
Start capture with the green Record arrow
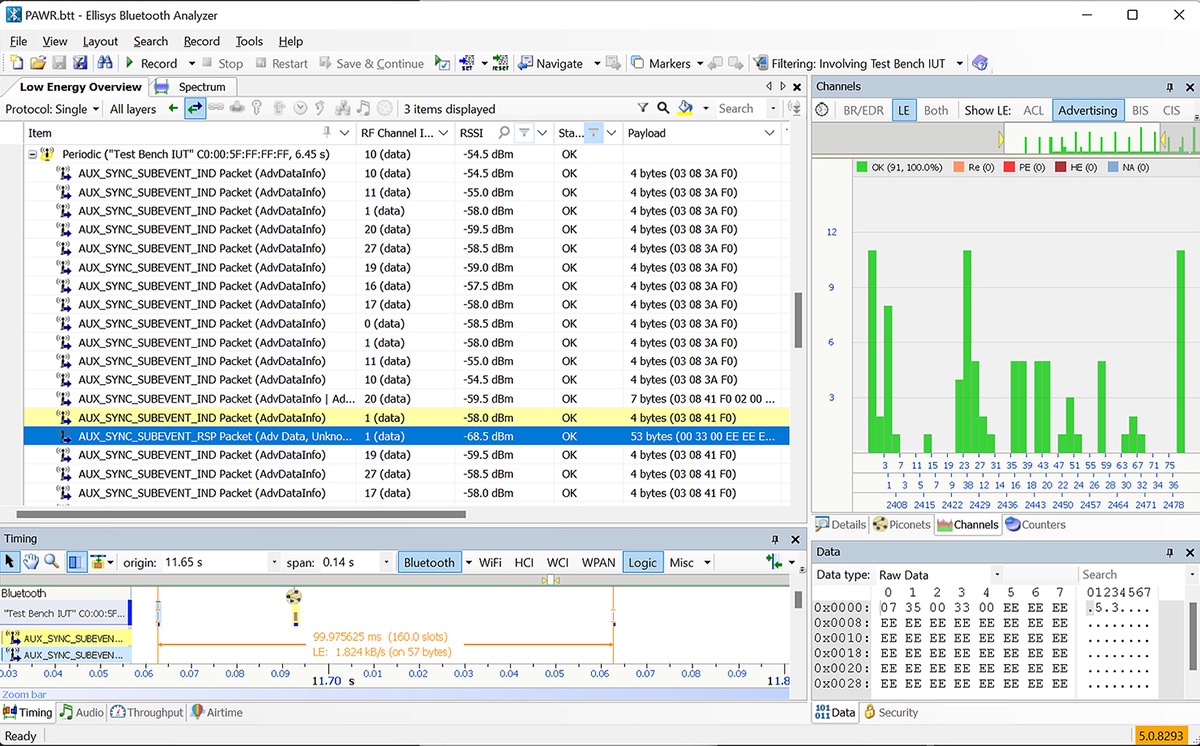[129, 63]
